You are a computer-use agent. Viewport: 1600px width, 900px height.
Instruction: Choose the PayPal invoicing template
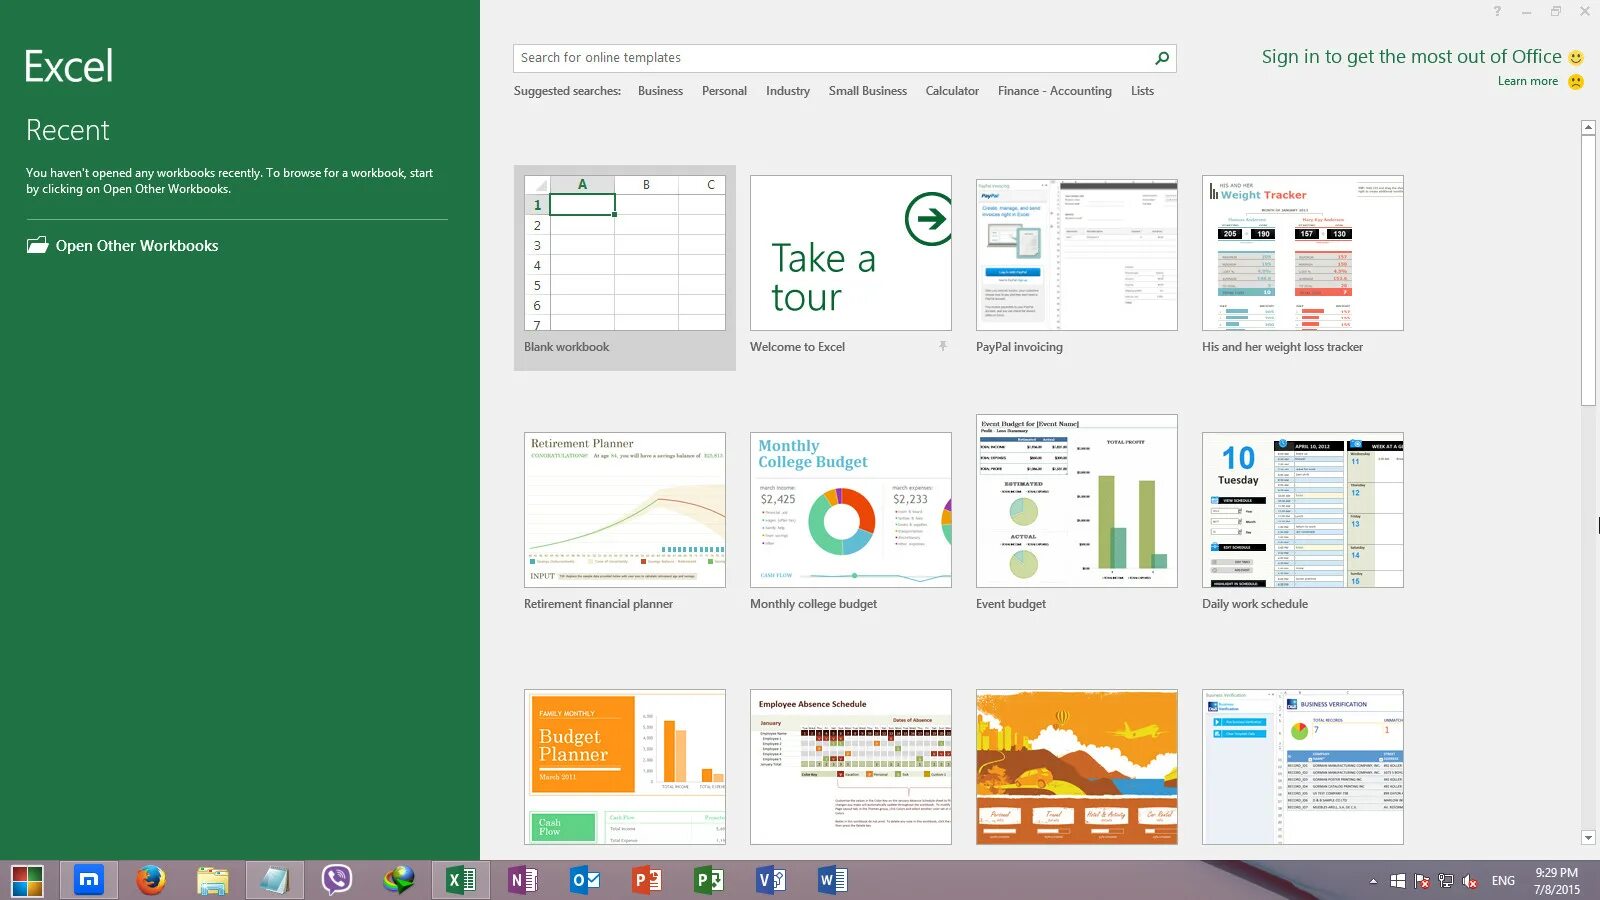pos(1077,253)
